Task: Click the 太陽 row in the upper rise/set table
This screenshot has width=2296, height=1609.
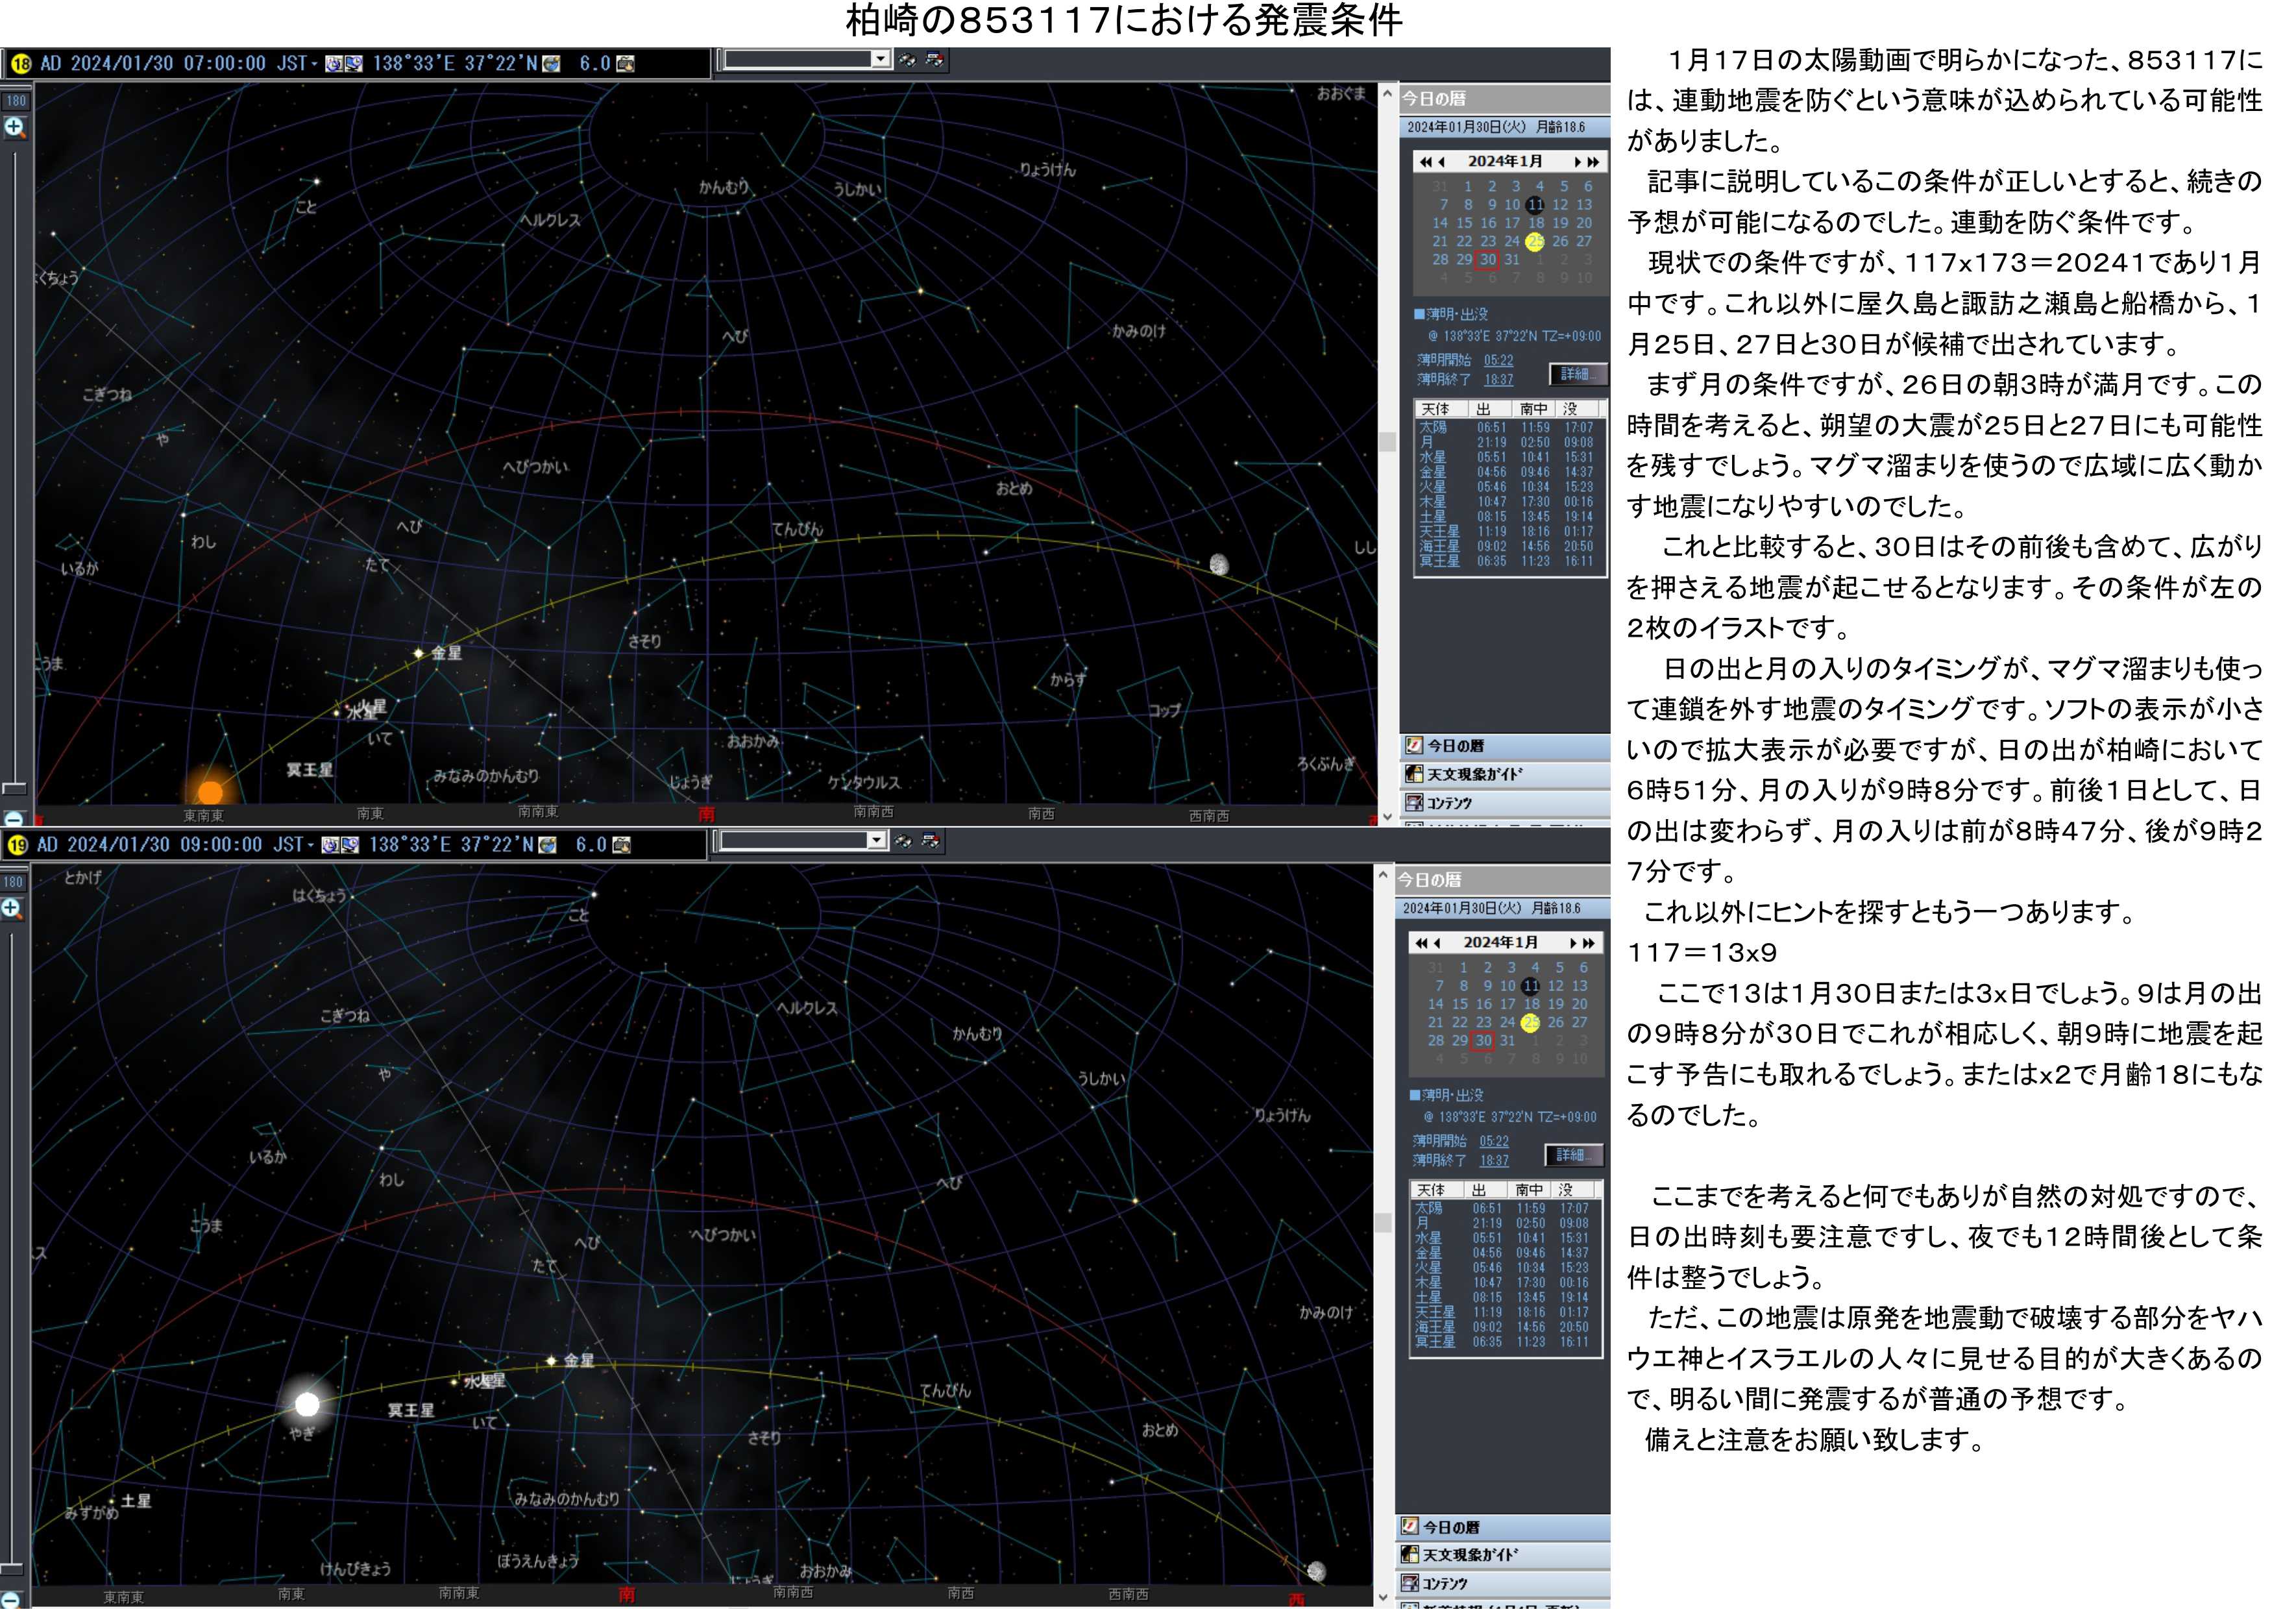Action: tap(1511, 427)
